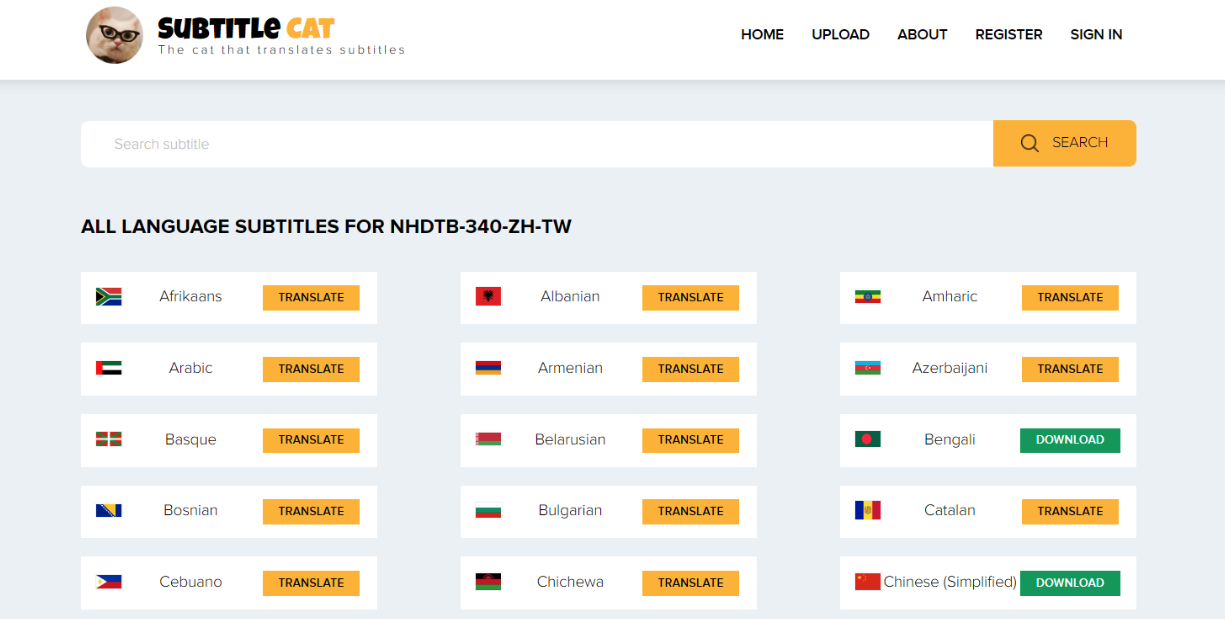The width and height of the screenshot is (1225, 619).
Task: Click the Ethiopian flag beside Amharic
Action: [868, 297]
